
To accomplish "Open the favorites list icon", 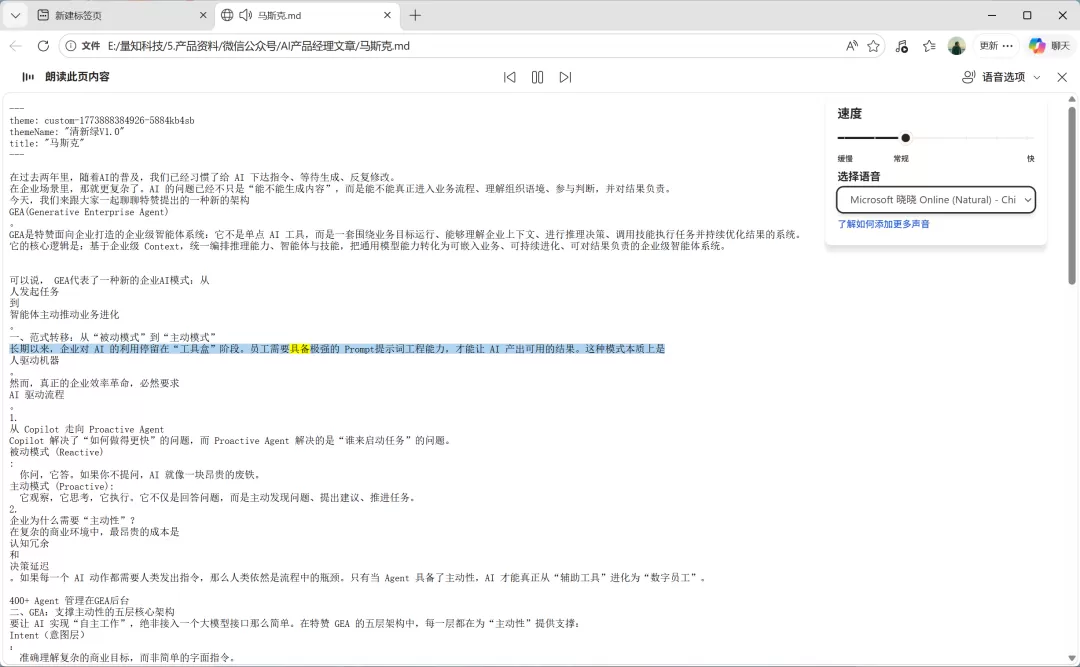I will coord(929,46).
